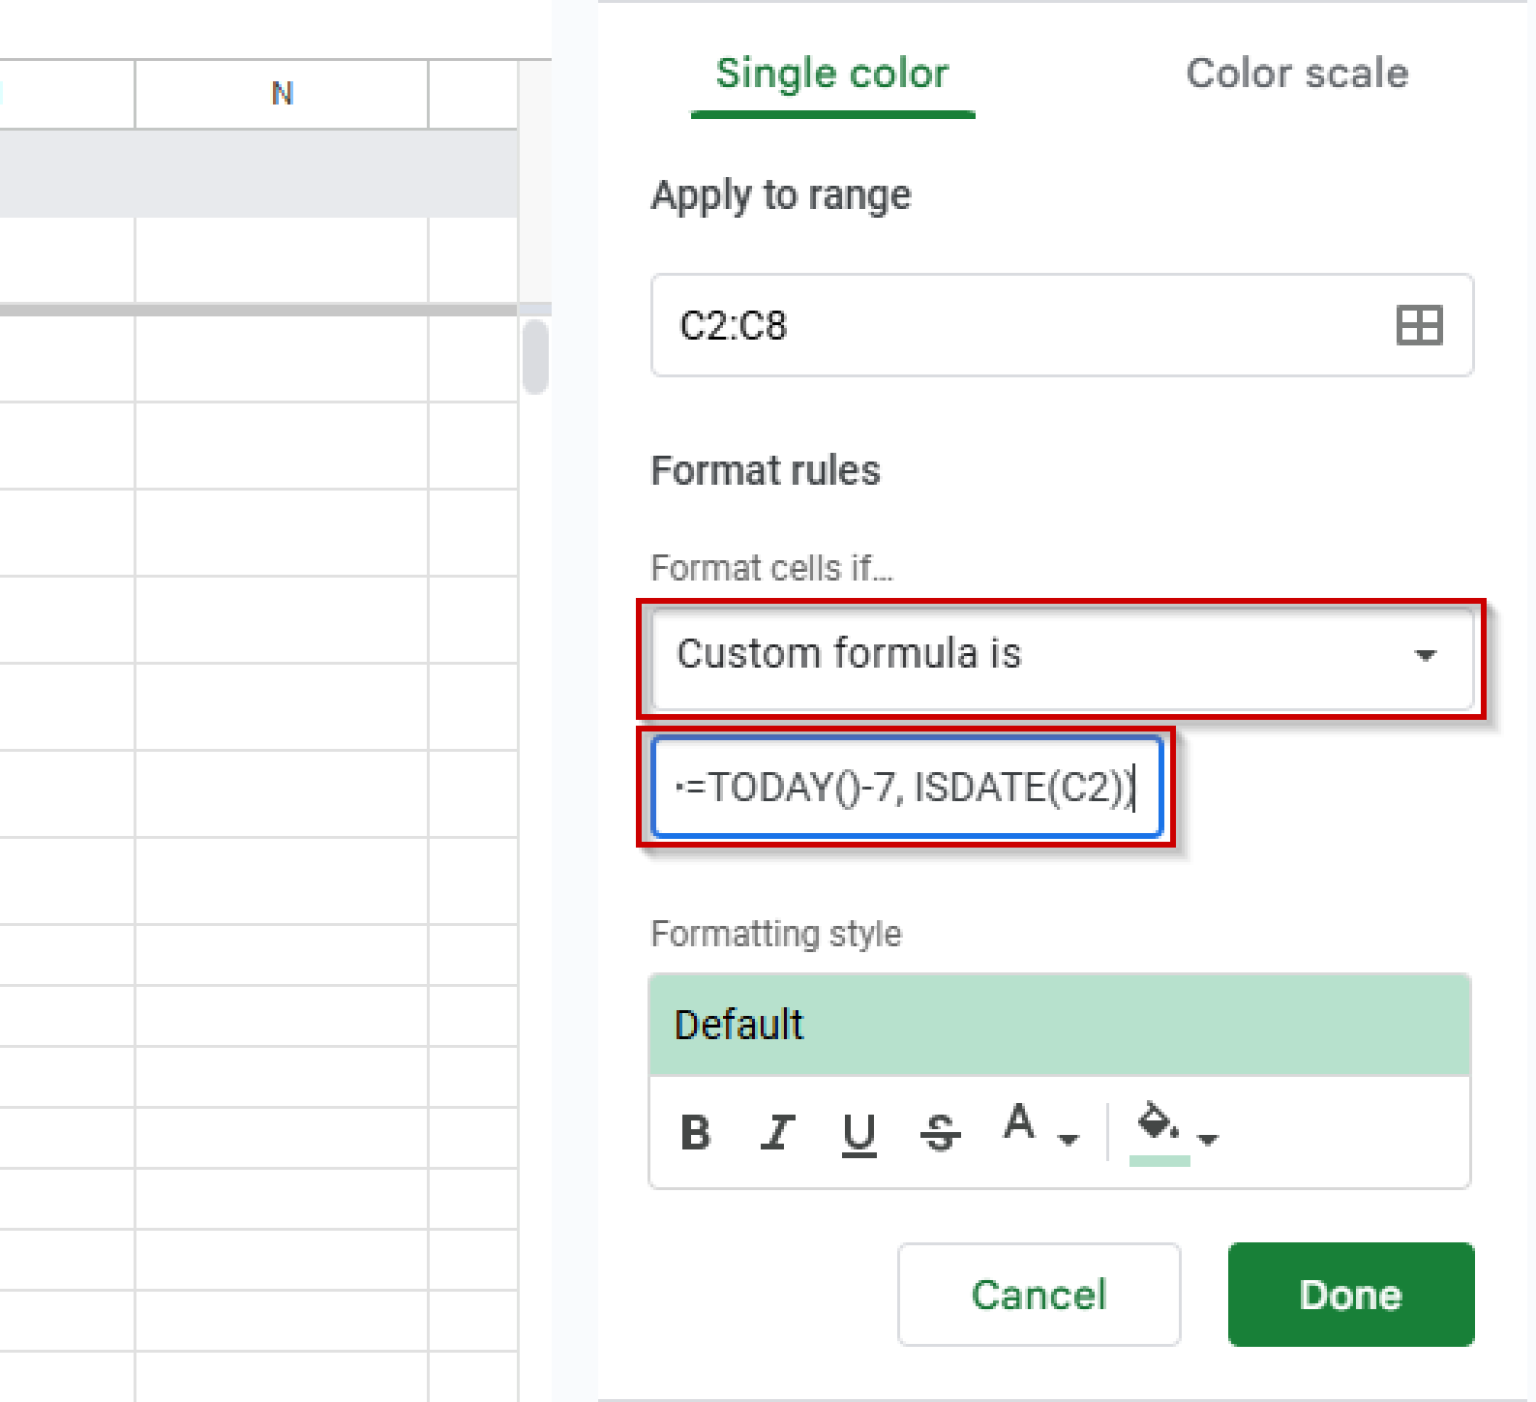Select column N header
This screenshot has width=1536, height=1402.
point(281,93)
